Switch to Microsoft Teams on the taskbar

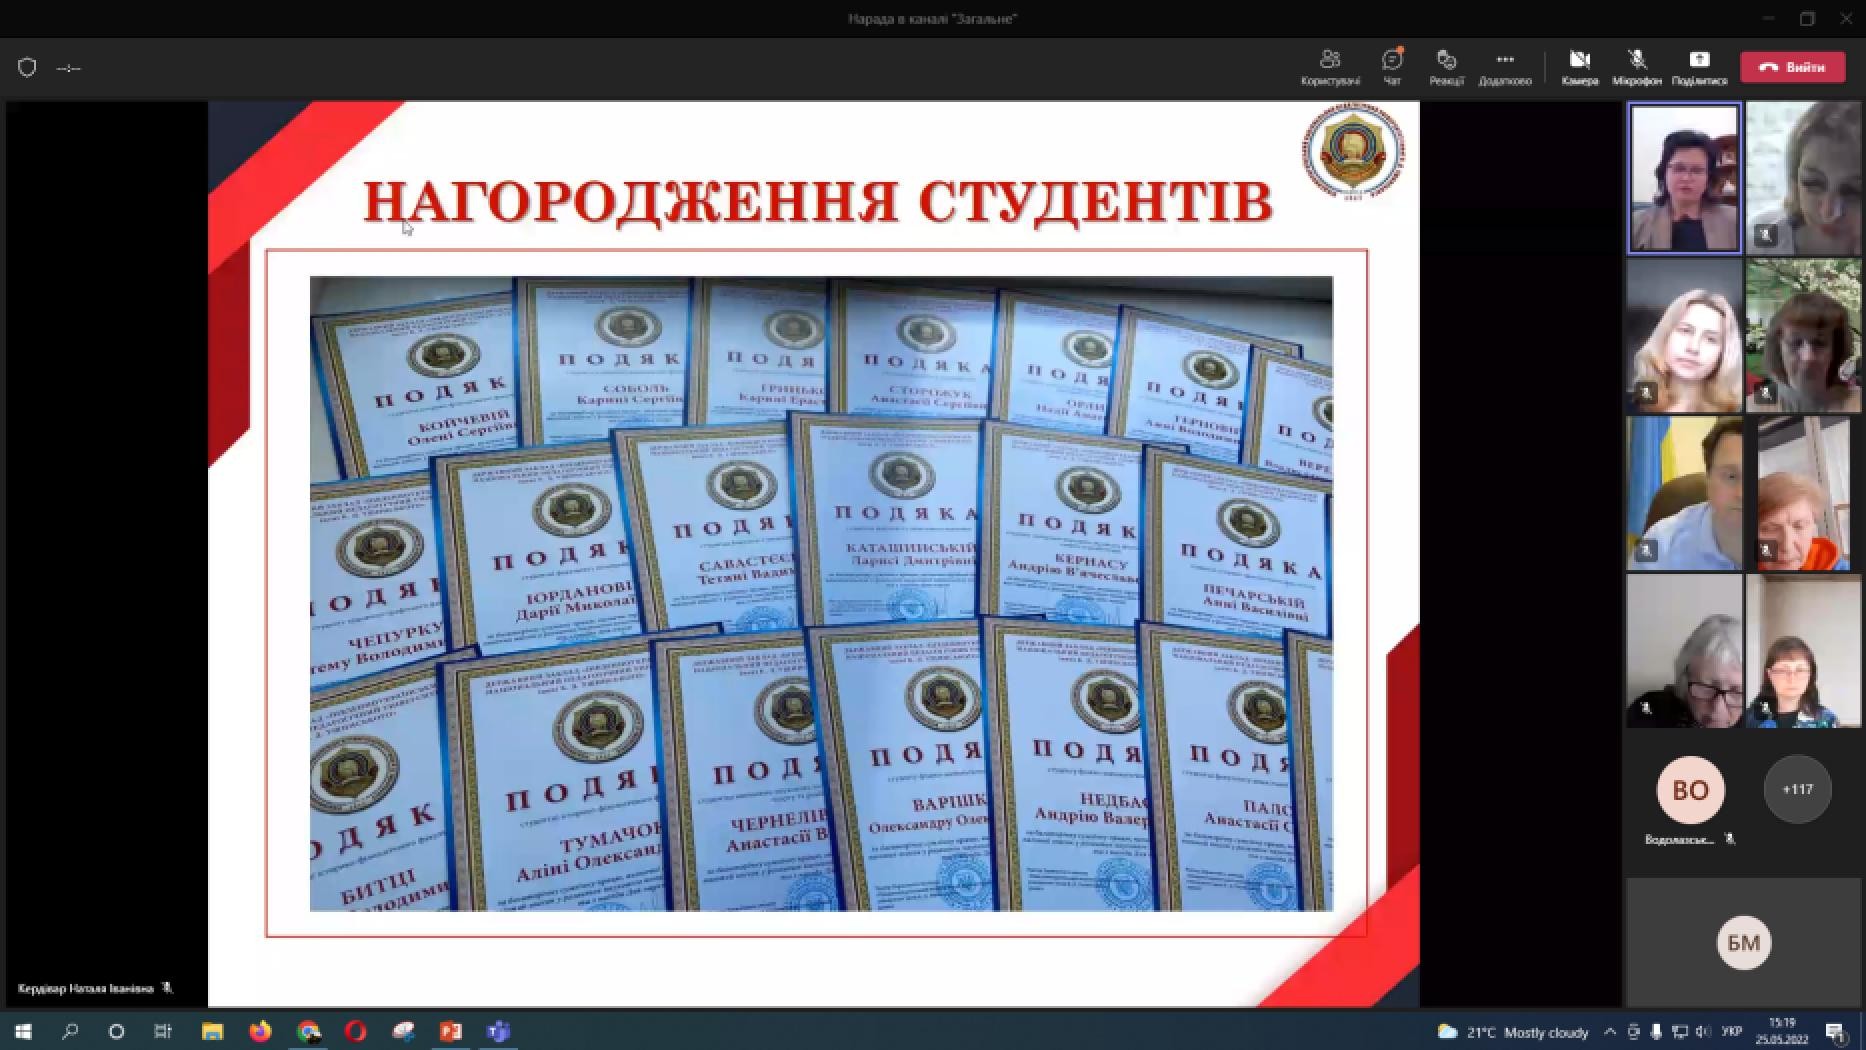pyautogui.click(x=498, y=1031)
